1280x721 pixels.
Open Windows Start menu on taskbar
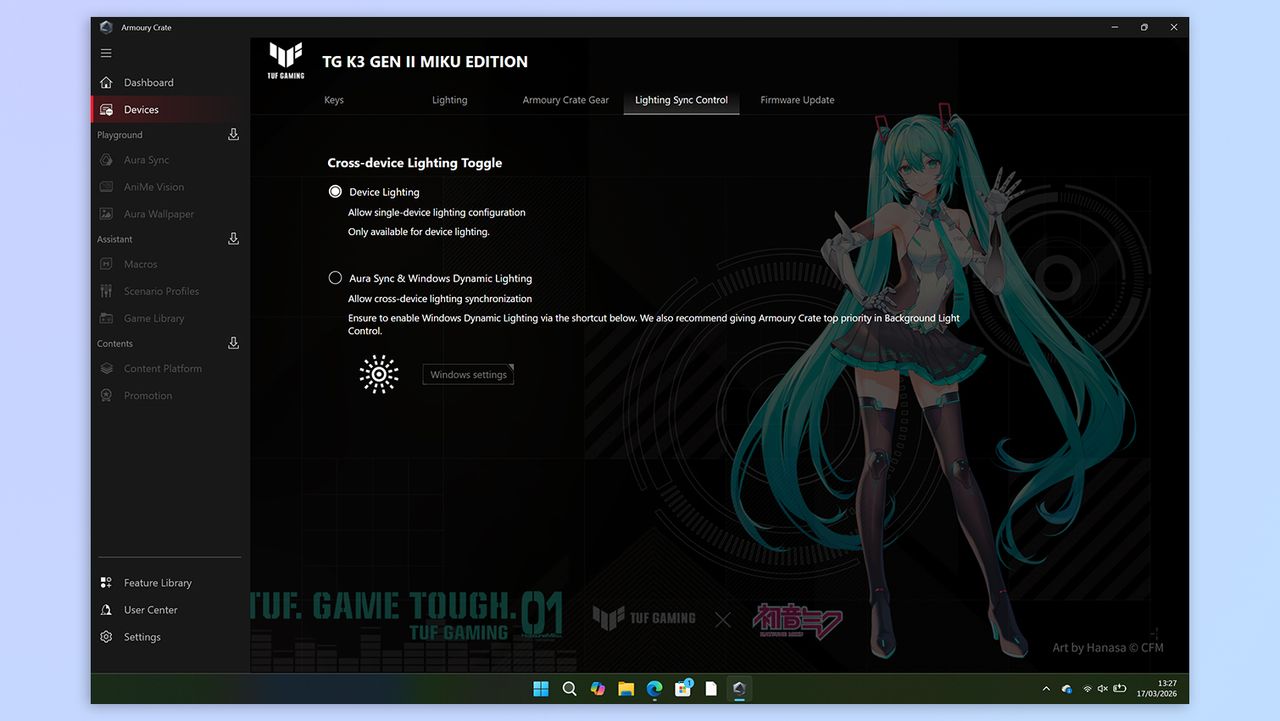[x=541, y=688]
